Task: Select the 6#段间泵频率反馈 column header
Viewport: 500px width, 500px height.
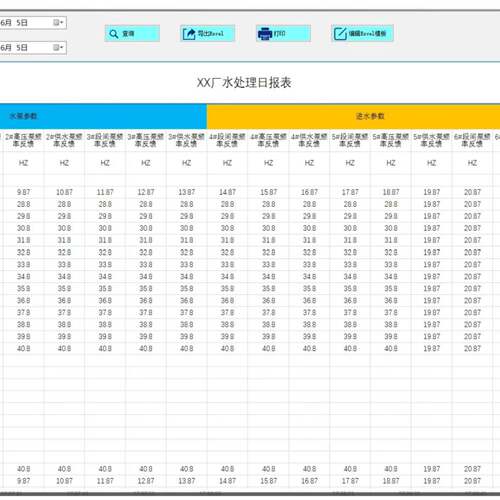Action: point(472,140)
